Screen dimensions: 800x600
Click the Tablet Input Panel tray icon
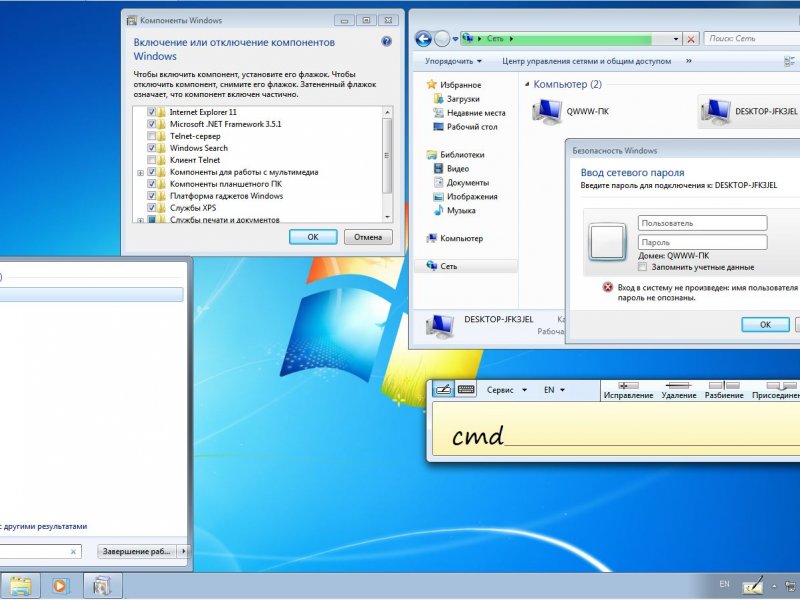753,586
